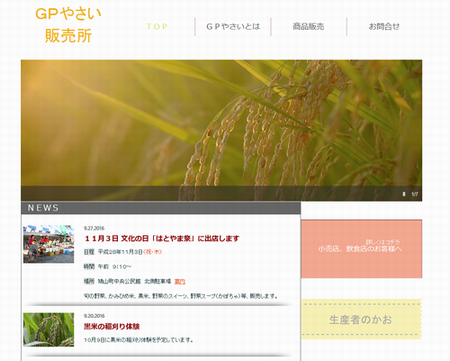The image size is (450, 361).
Task: Go to the 商品販売 menu page
Action: click(308, 26)
